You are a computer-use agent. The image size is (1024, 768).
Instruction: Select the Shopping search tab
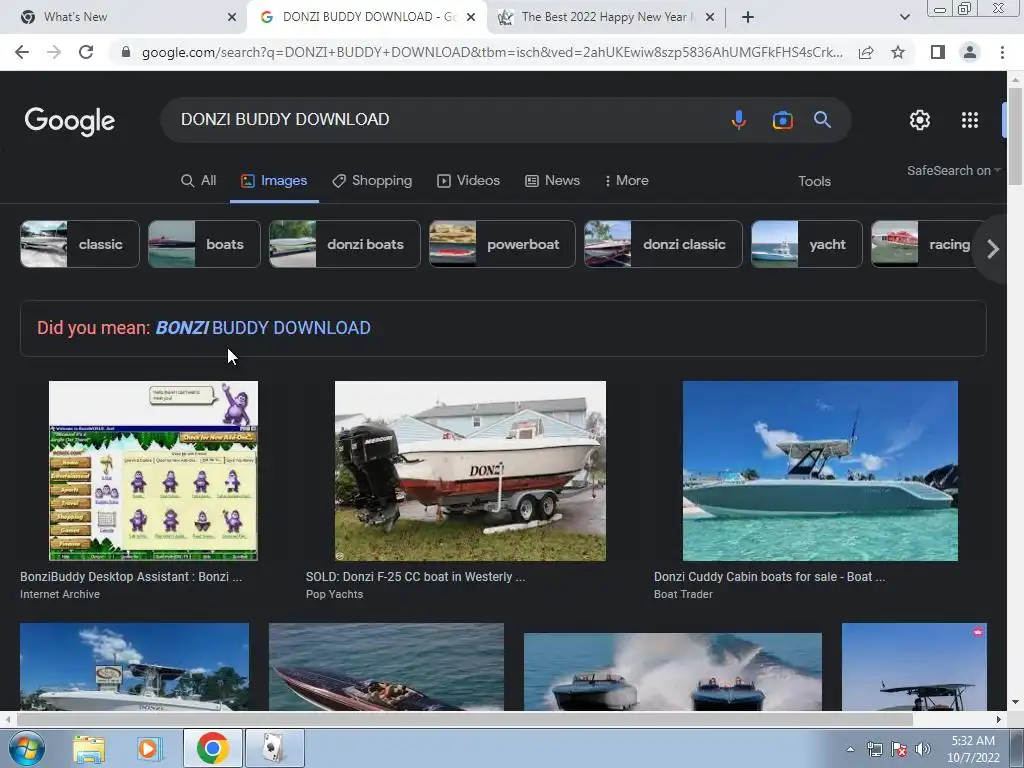coord(372,181)
